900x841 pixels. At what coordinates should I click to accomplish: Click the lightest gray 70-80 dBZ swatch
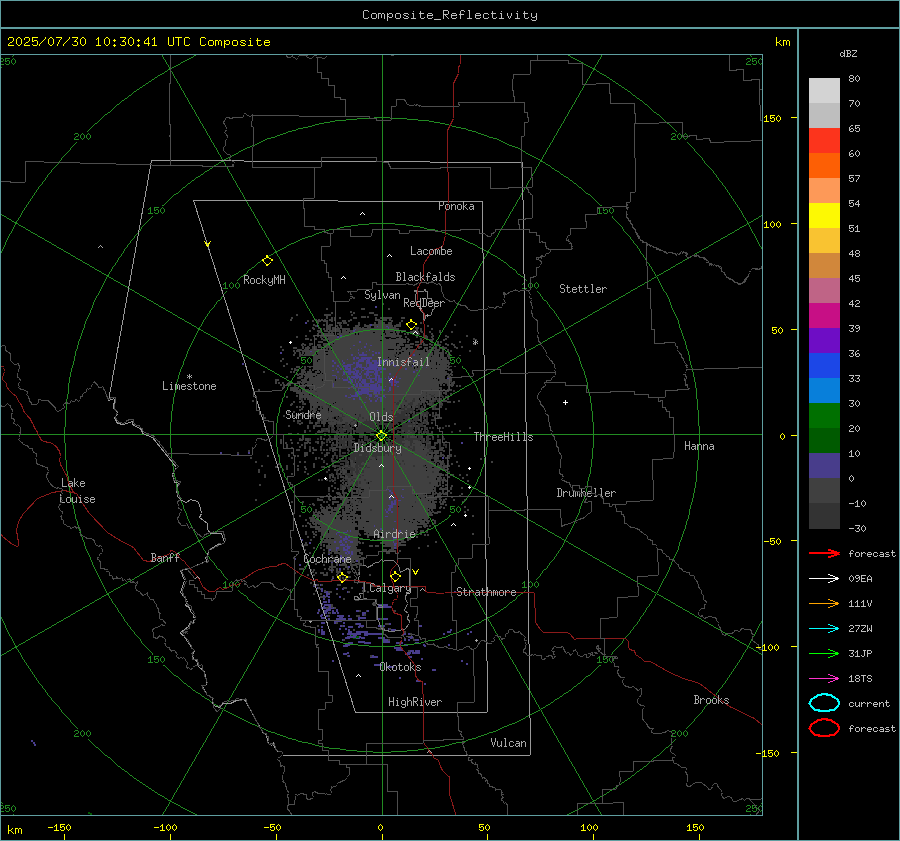824,90
